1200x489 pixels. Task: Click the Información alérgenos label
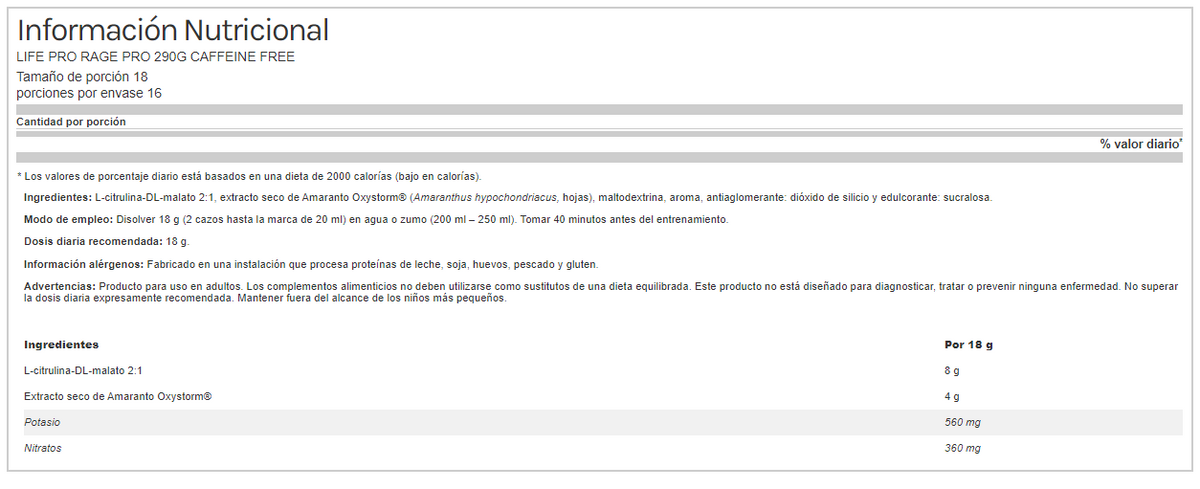(x=83, y=265)
